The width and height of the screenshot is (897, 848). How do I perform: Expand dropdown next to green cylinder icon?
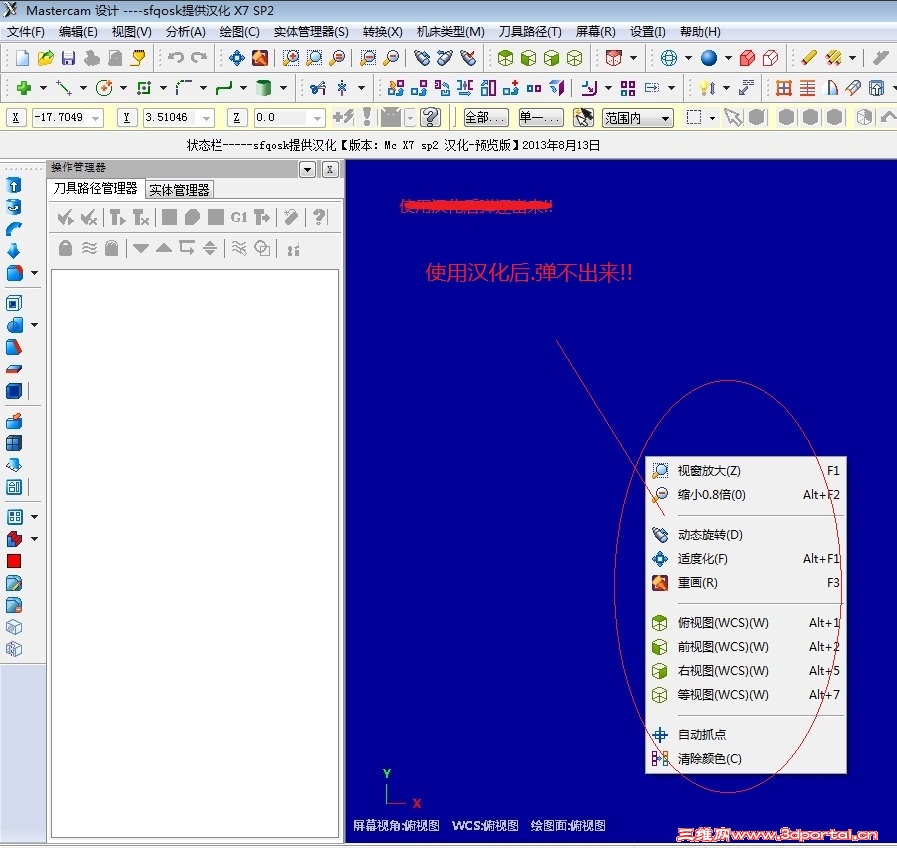point(283,88)
